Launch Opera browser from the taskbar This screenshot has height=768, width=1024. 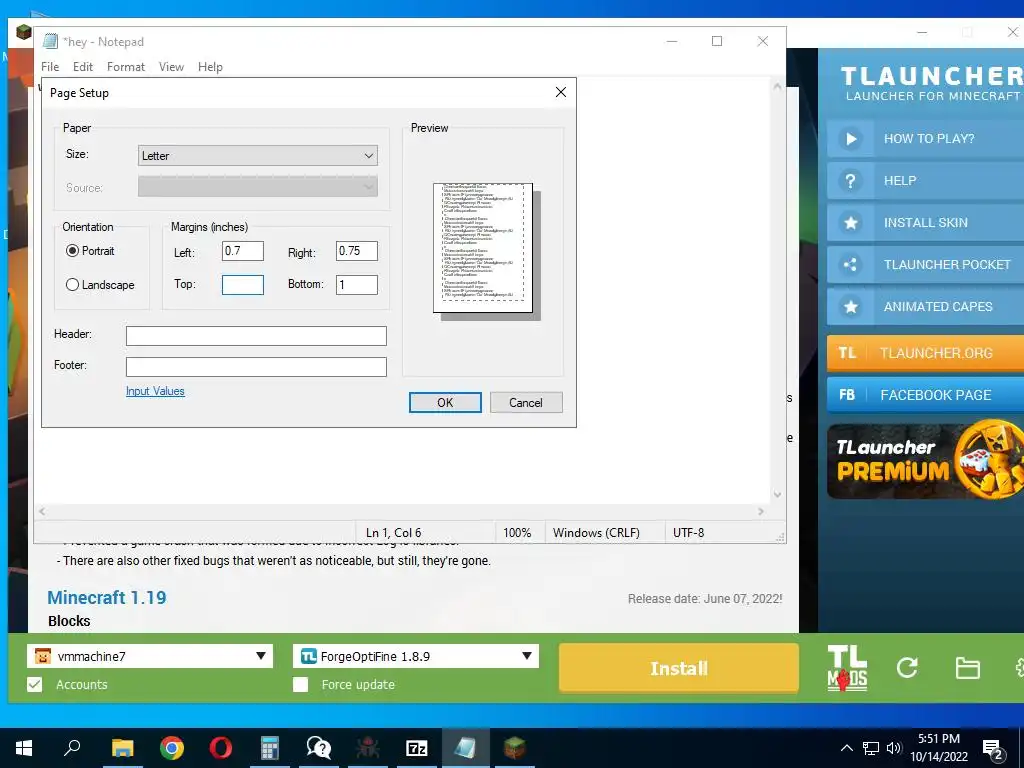click(x=221, y=748)
